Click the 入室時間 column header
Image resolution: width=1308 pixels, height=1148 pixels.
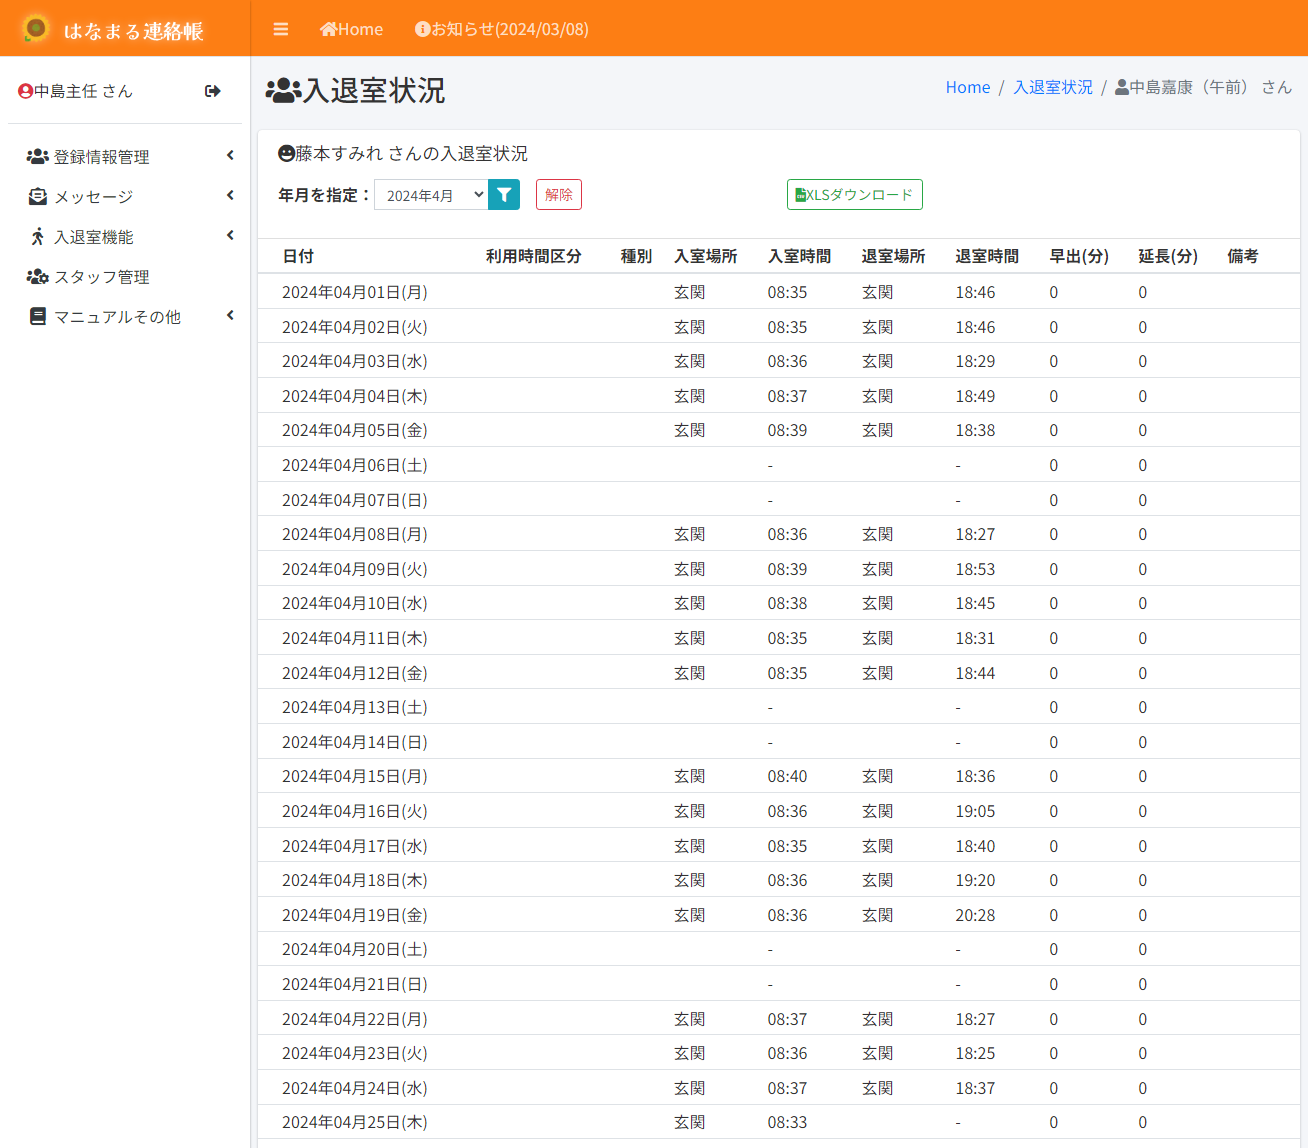click(x=800, y=257)
